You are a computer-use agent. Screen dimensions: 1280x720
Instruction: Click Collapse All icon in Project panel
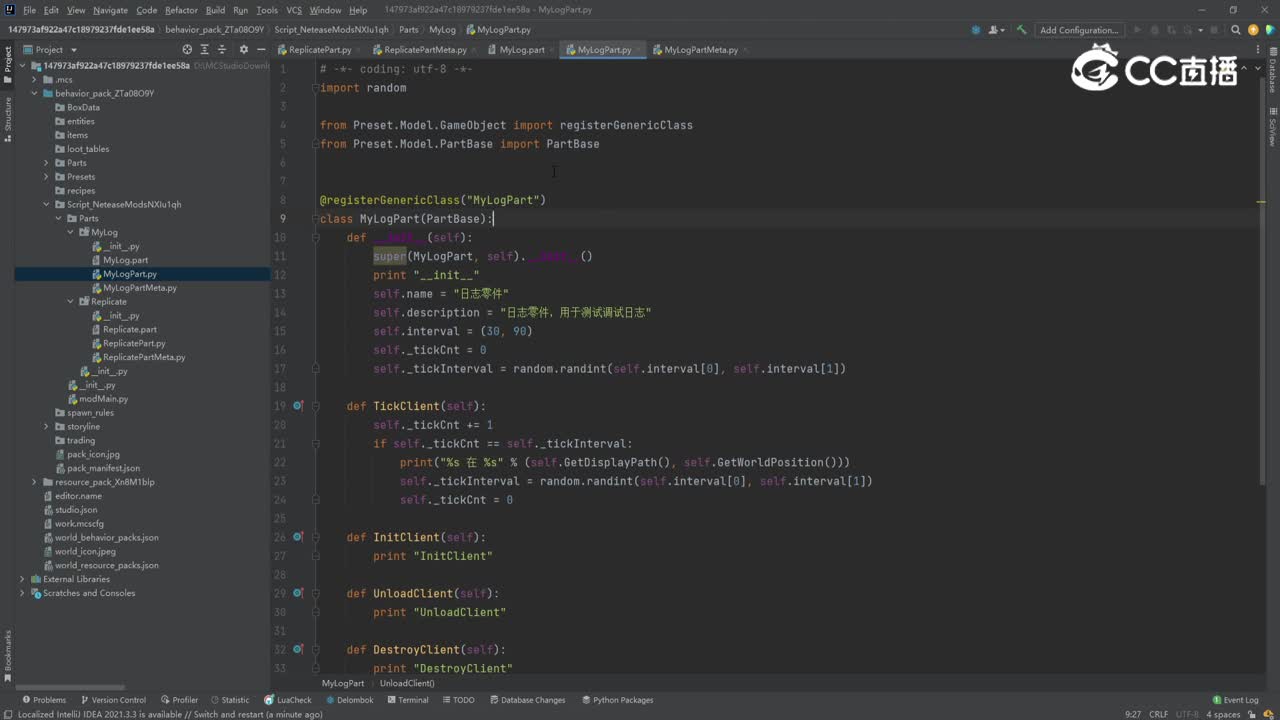point(222,49)
